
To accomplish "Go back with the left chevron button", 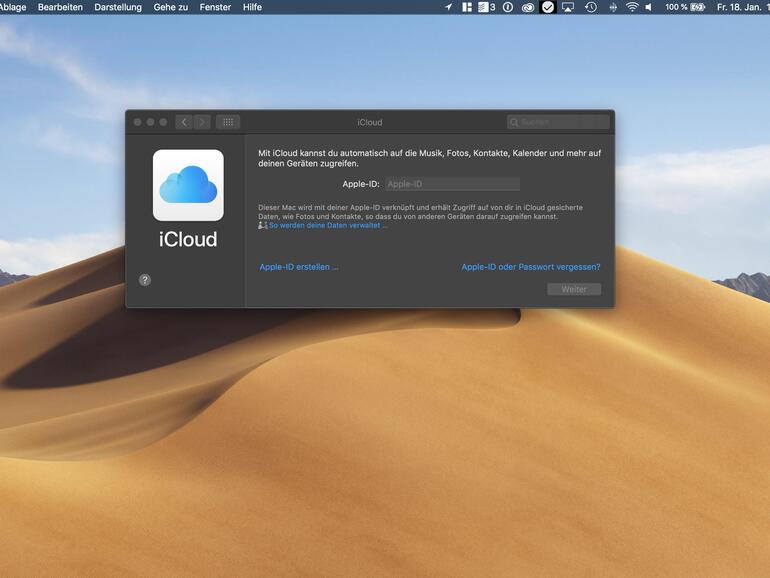I will (184, 122).
